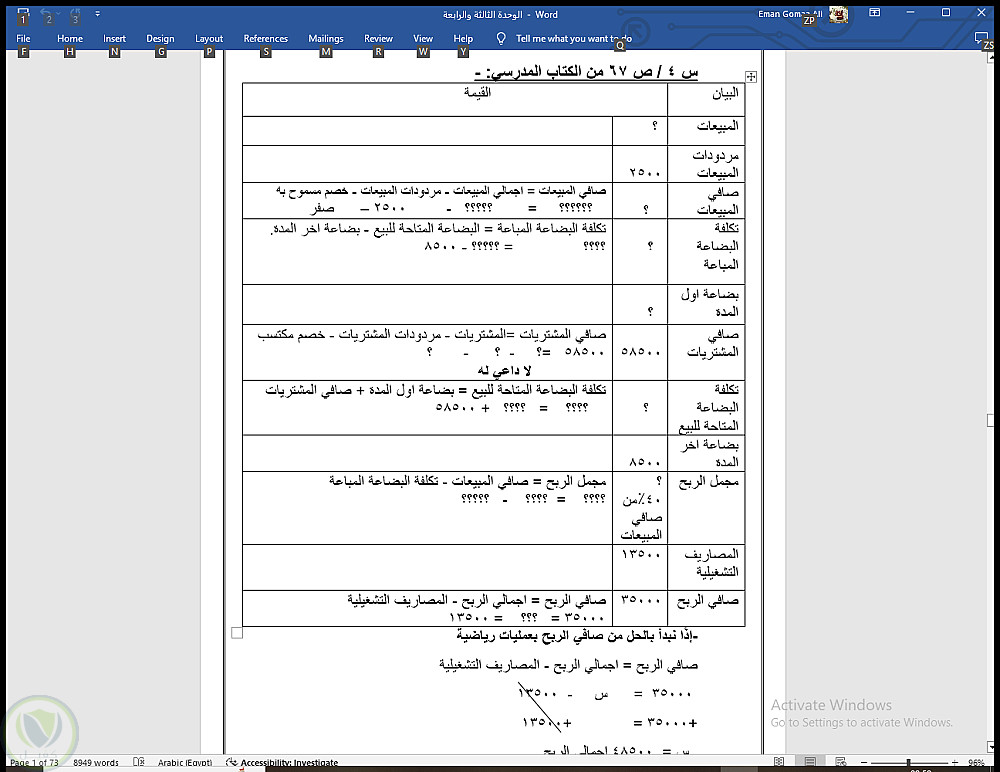The image size is (1000, 772).
Task: Click the user profile picture
Action: [838, 14]
